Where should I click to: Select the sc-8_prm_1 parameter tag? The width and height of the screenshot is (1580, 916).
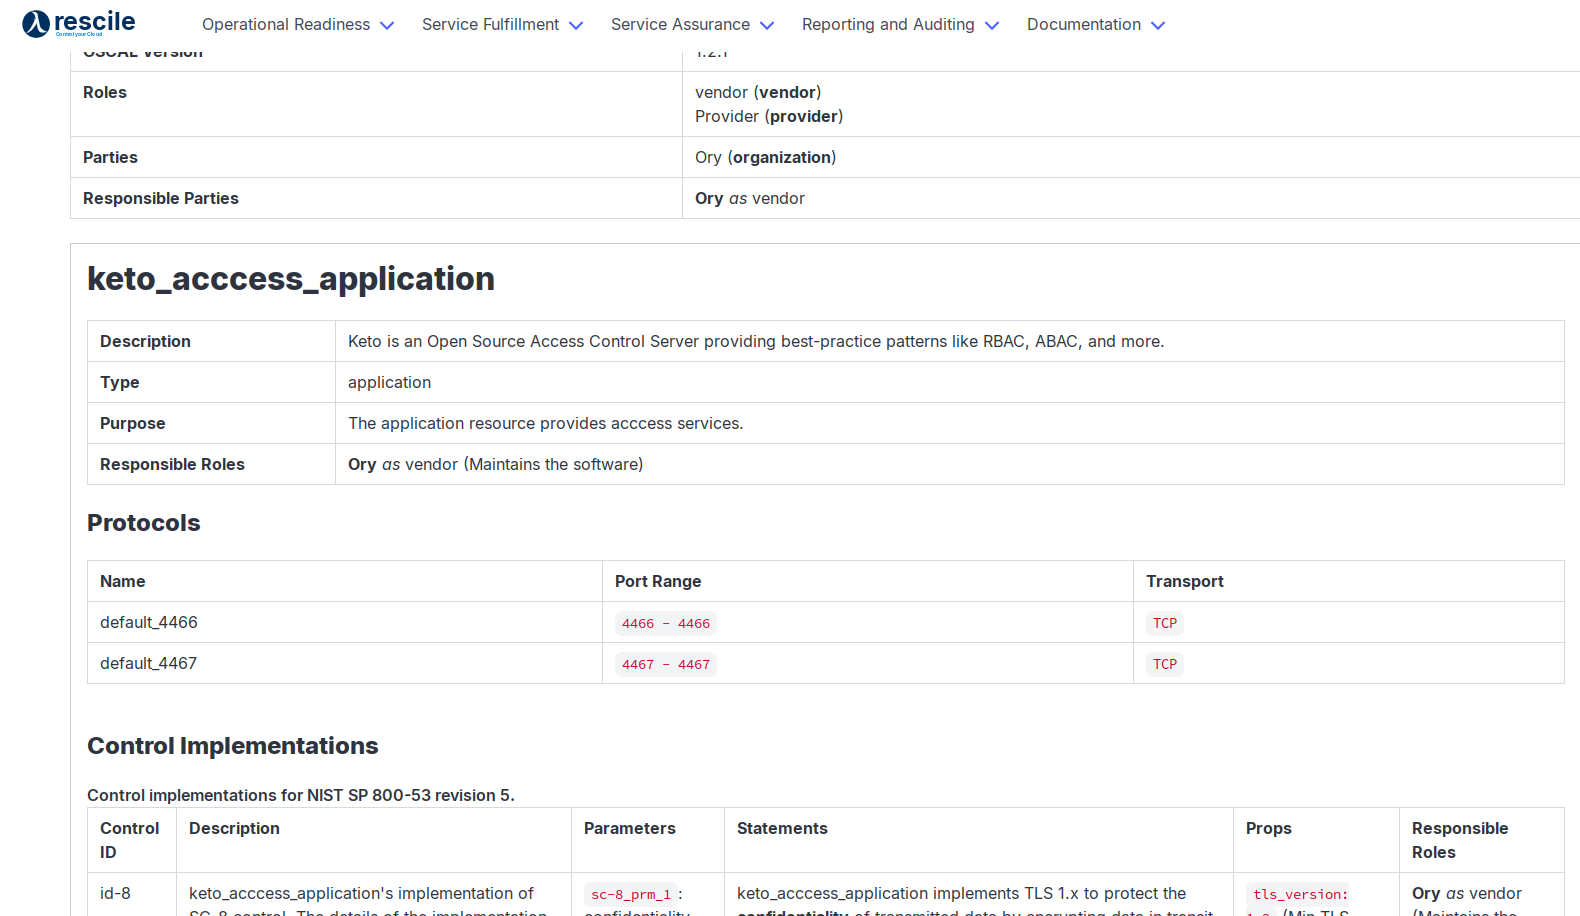click(630, 895)
